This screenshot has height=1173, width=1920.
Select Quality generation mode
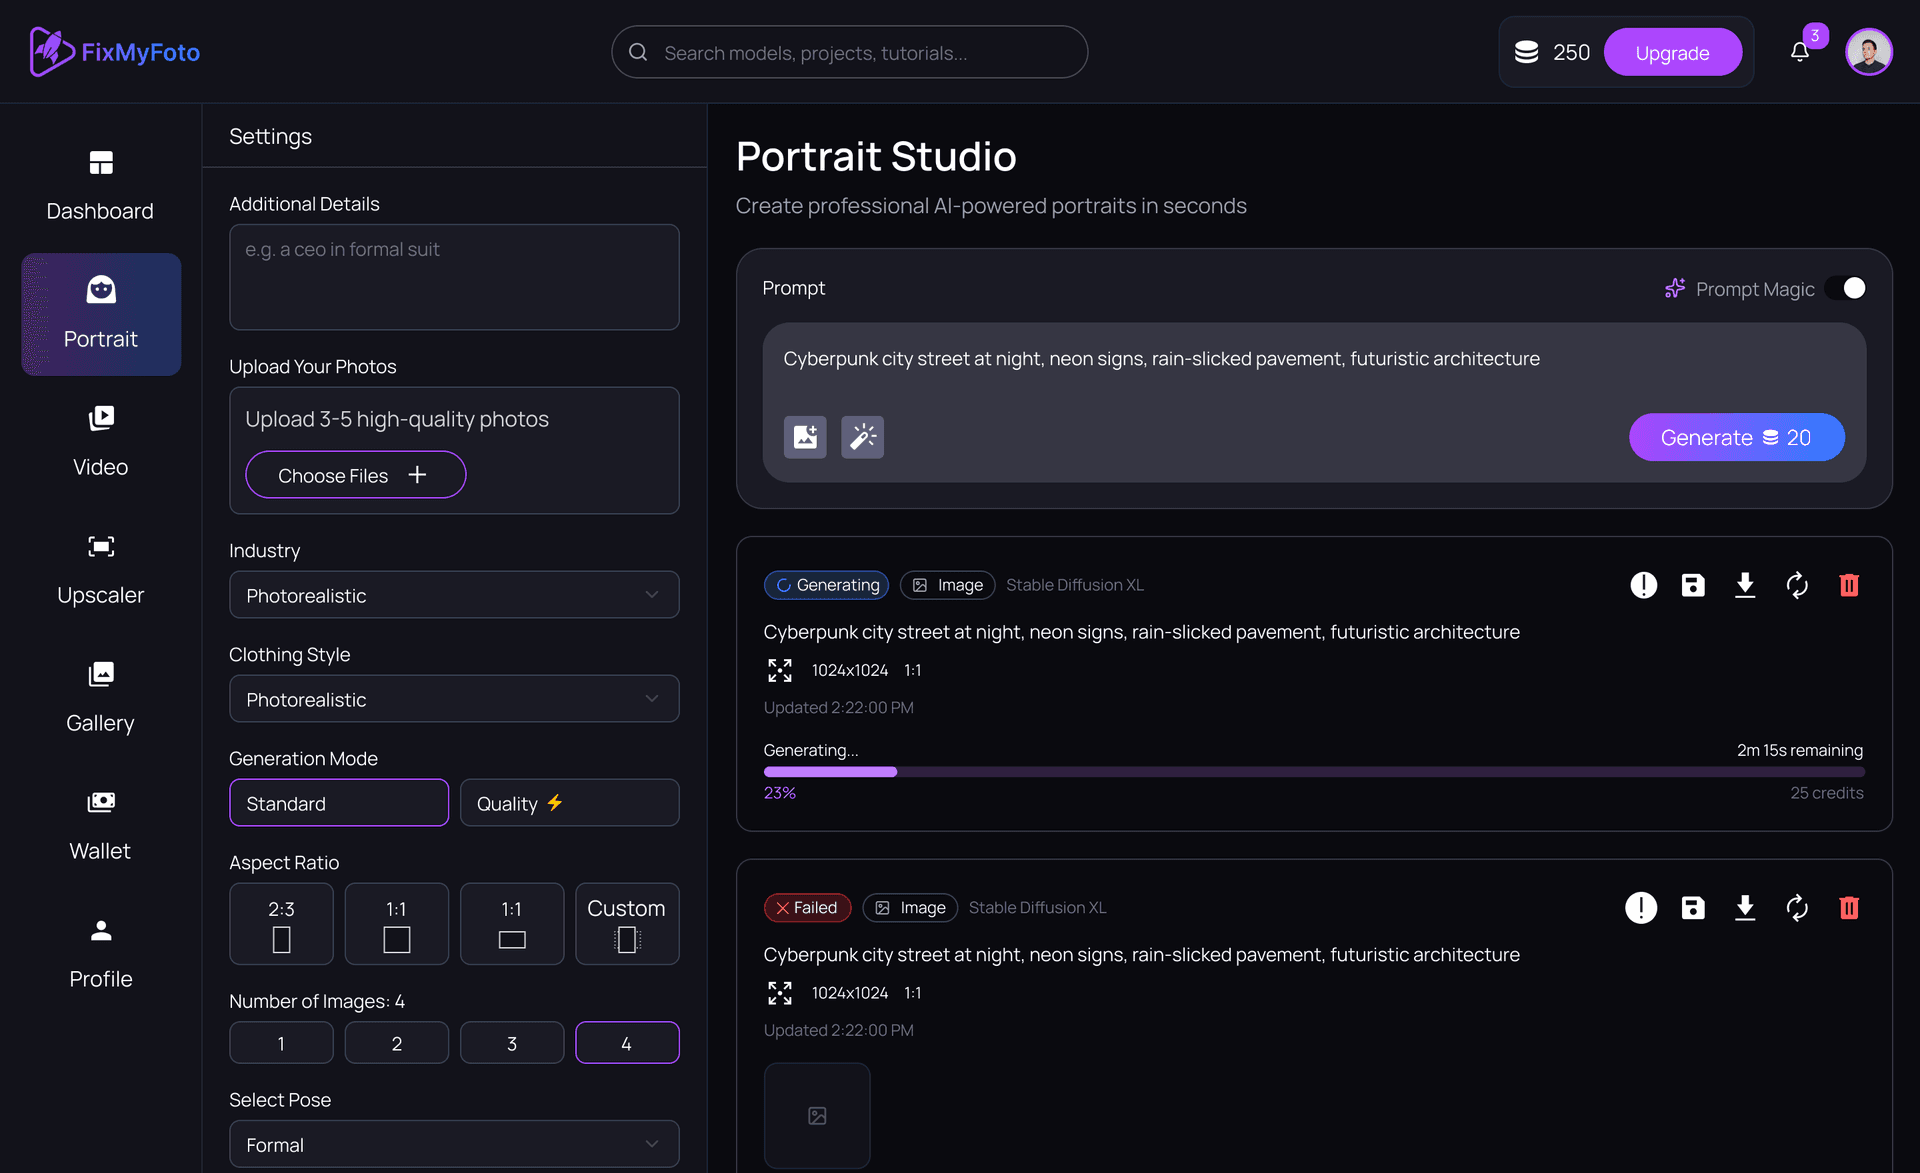(x=569, y=803)
